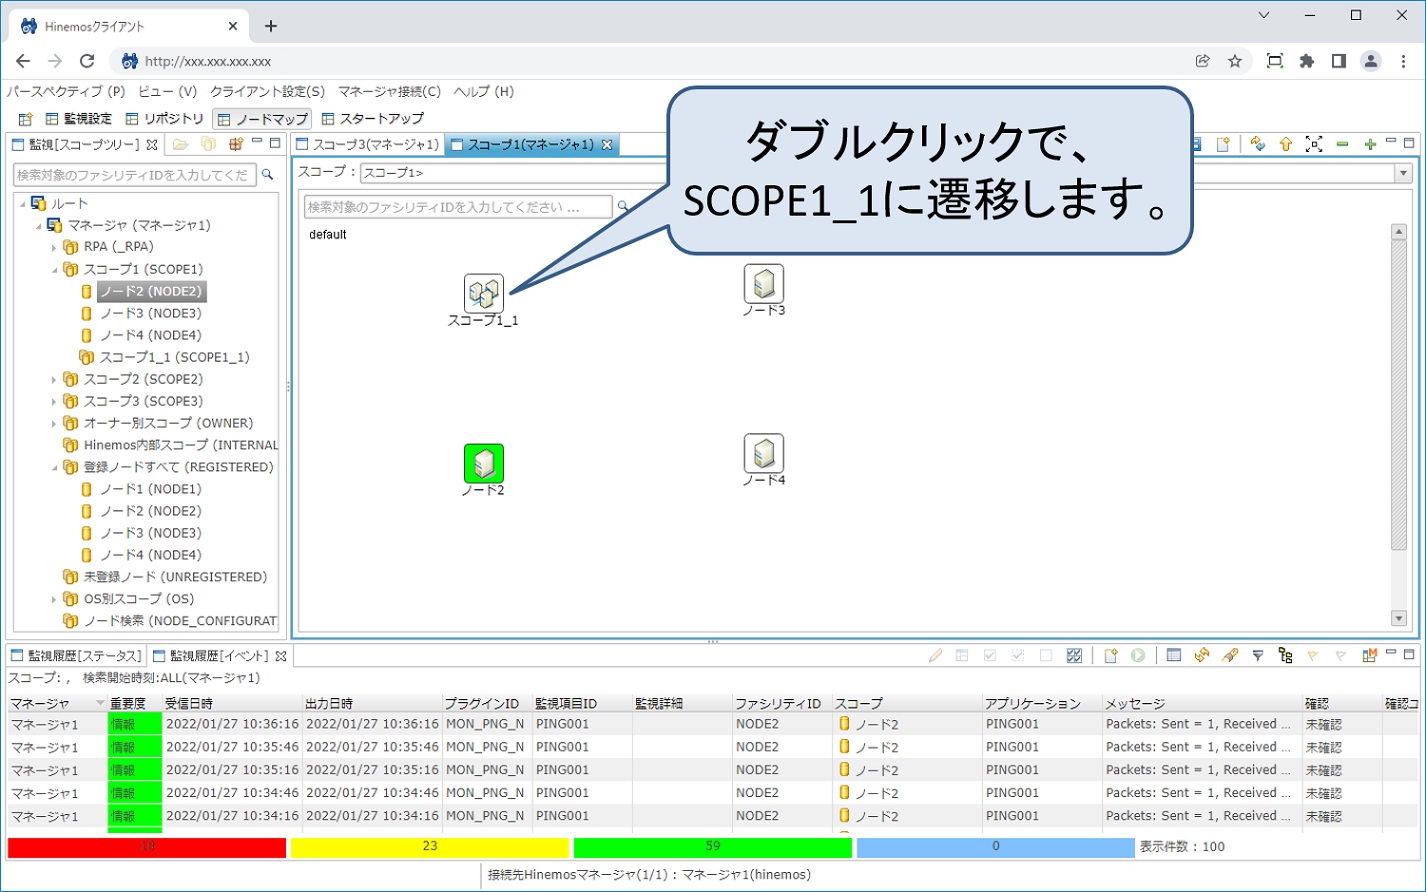
Task: Click the brush icon in event toolbar
Action: point(1230,656)
